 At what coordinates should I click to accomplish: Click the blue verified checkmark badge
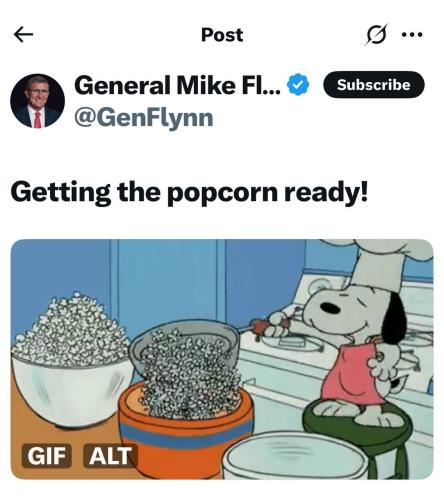298,85
